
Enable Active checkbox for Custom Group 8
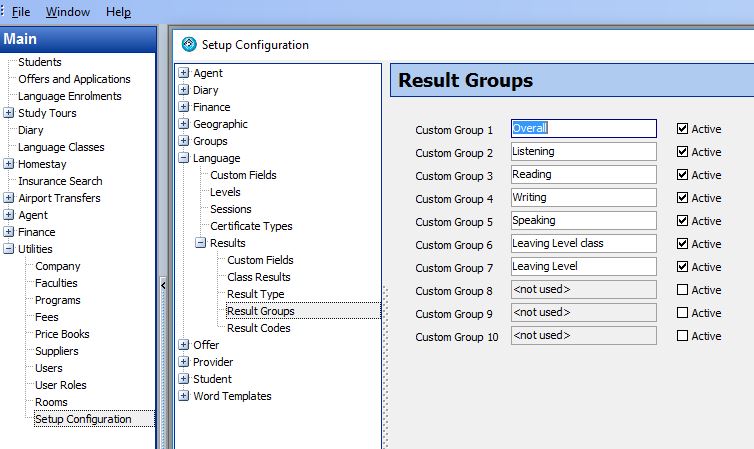[683, 290]
